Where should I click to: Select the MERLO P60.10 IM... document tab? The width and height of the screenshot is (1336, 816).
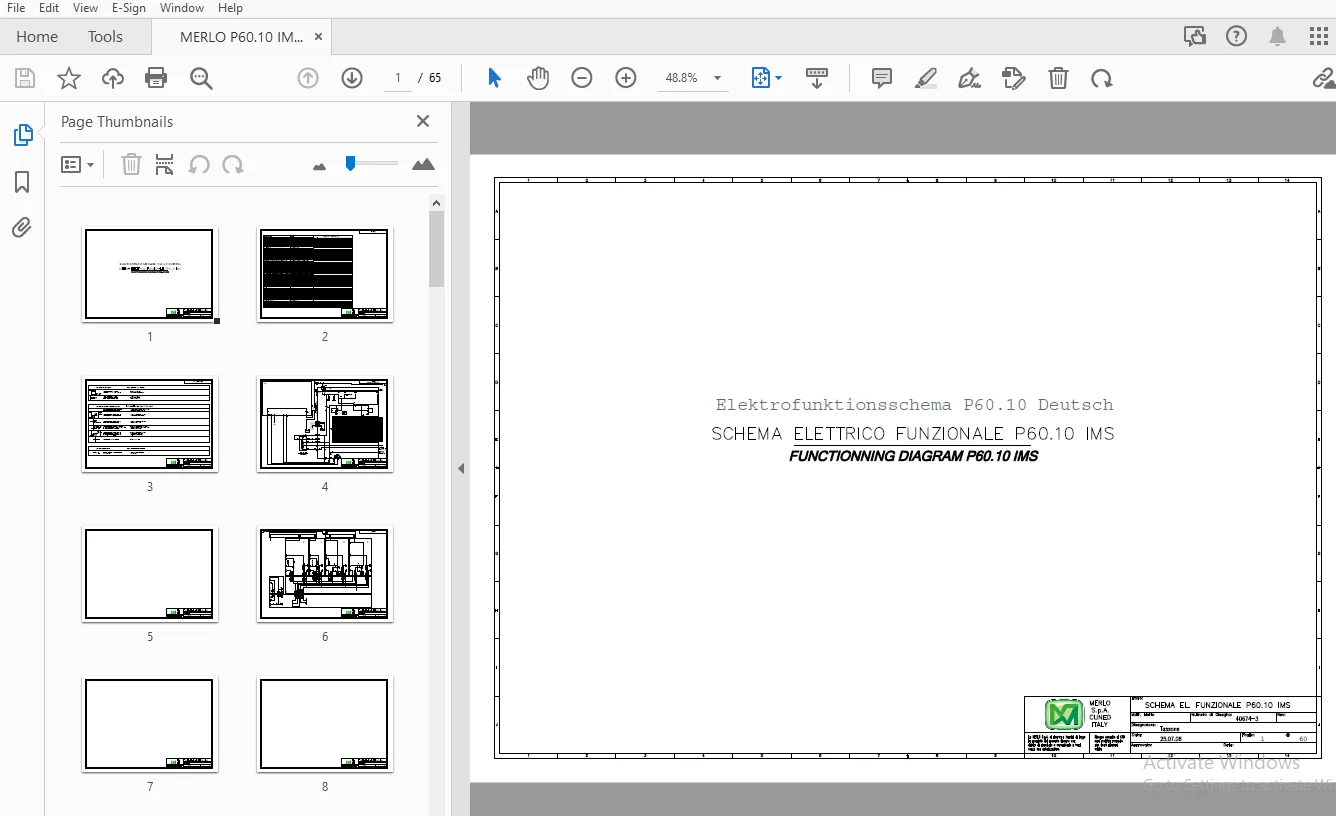tap(241, 37)
